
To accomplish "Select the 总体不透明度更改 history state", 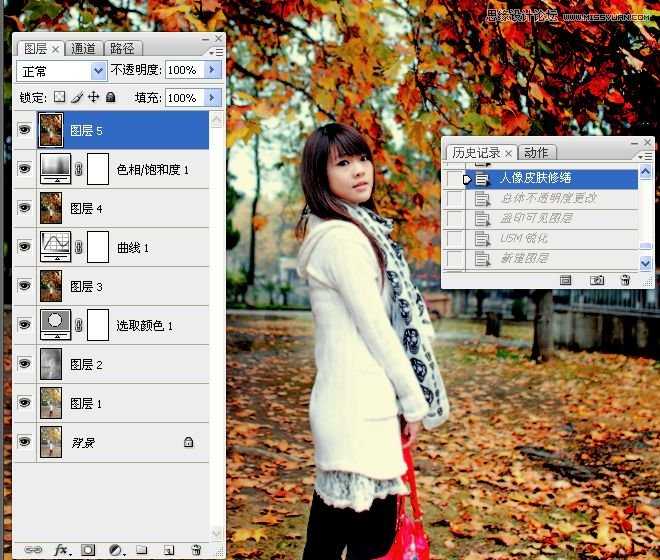I will (x=552, y=198).
